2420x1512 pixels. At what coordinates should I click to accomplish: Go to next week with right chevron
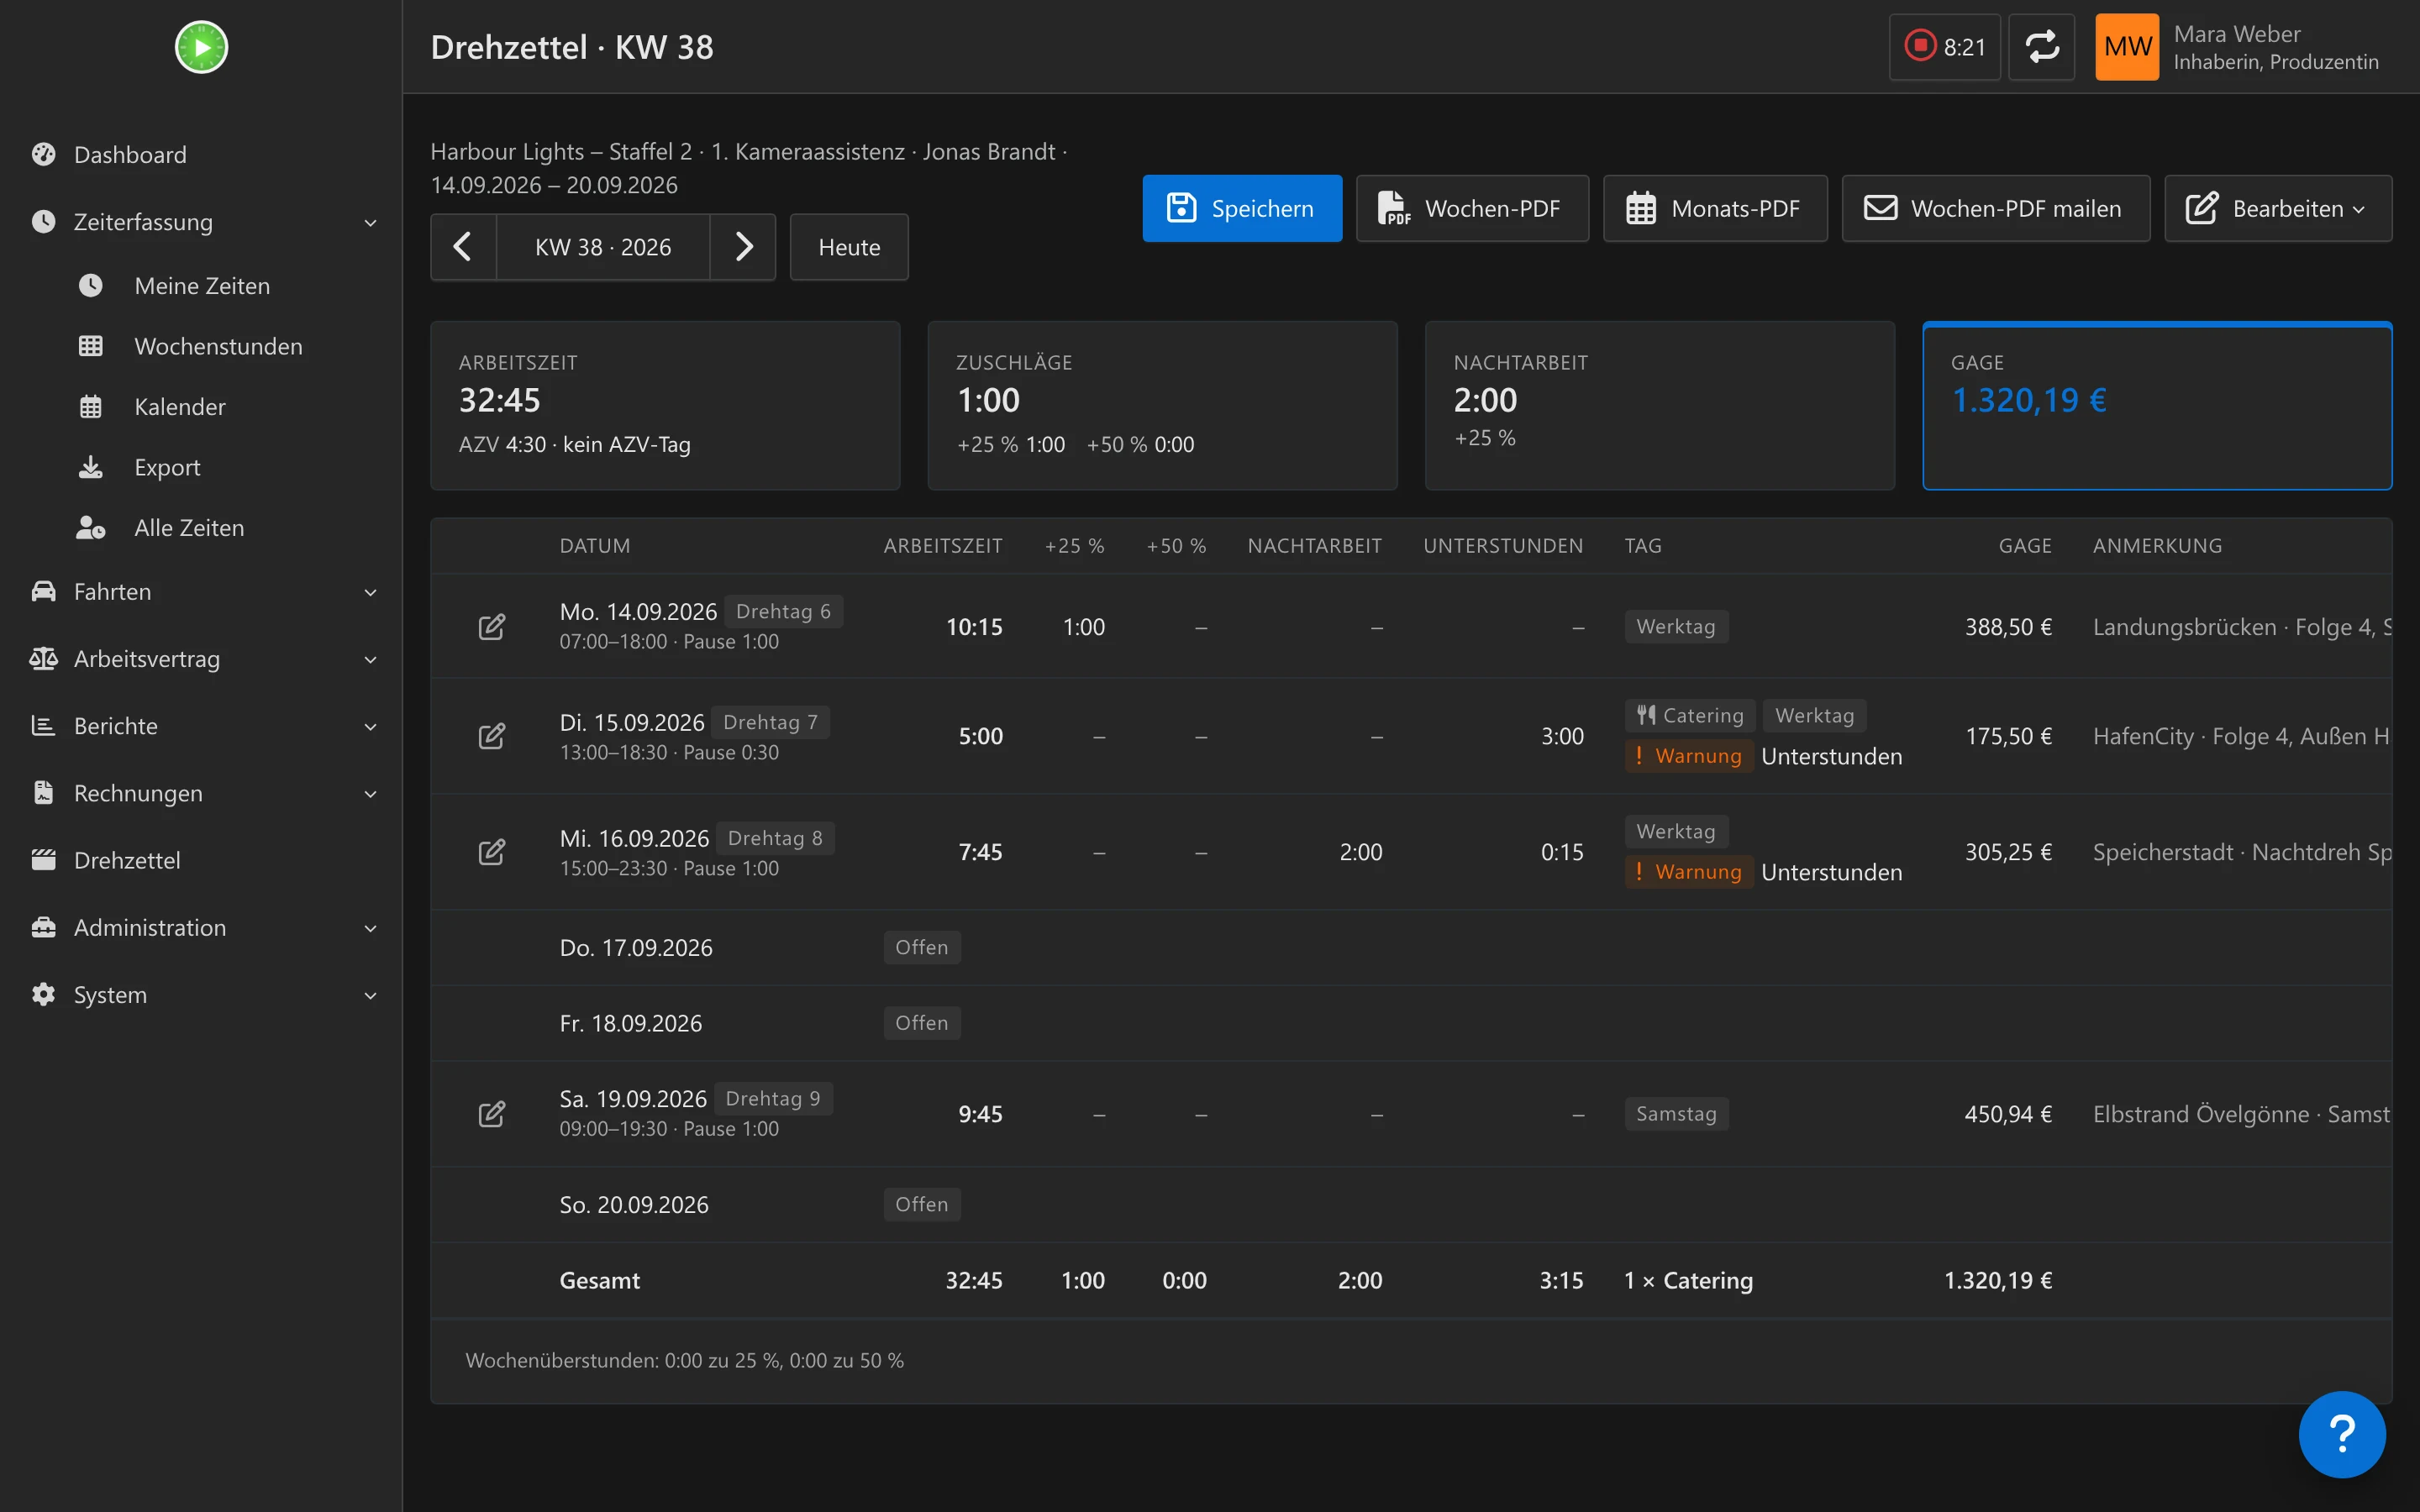[743, 247]
